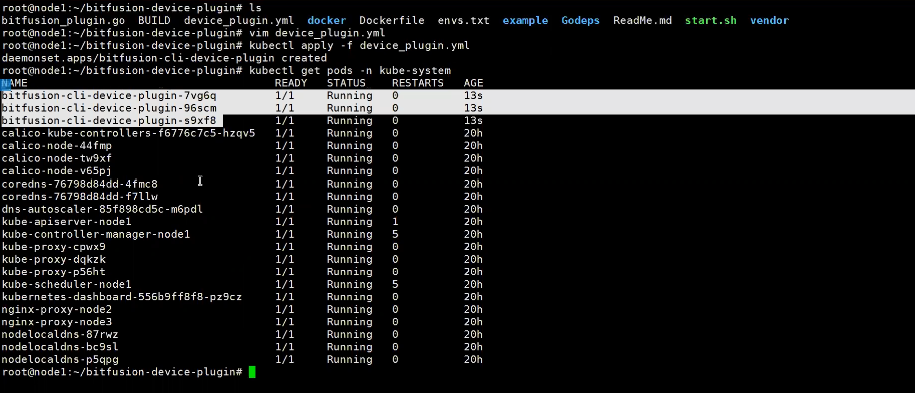
Task: Click the nodelocaldns-87rwz pod name
Action: coord(60,335)
